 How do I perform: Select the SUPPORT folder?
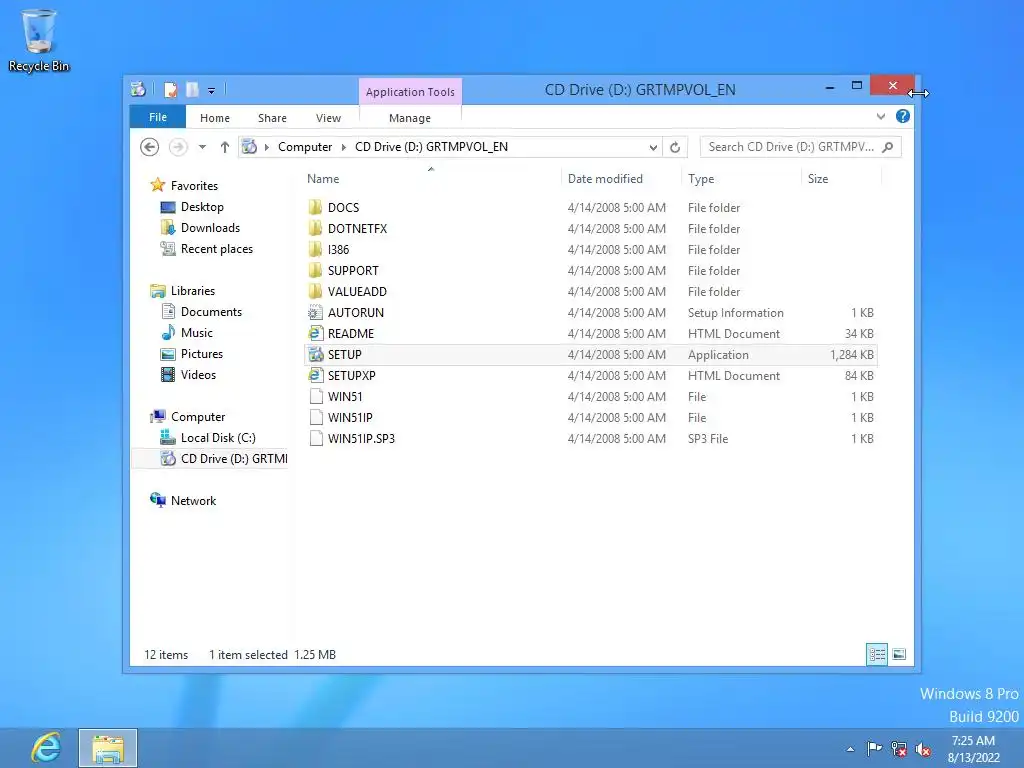coord(590,270)
